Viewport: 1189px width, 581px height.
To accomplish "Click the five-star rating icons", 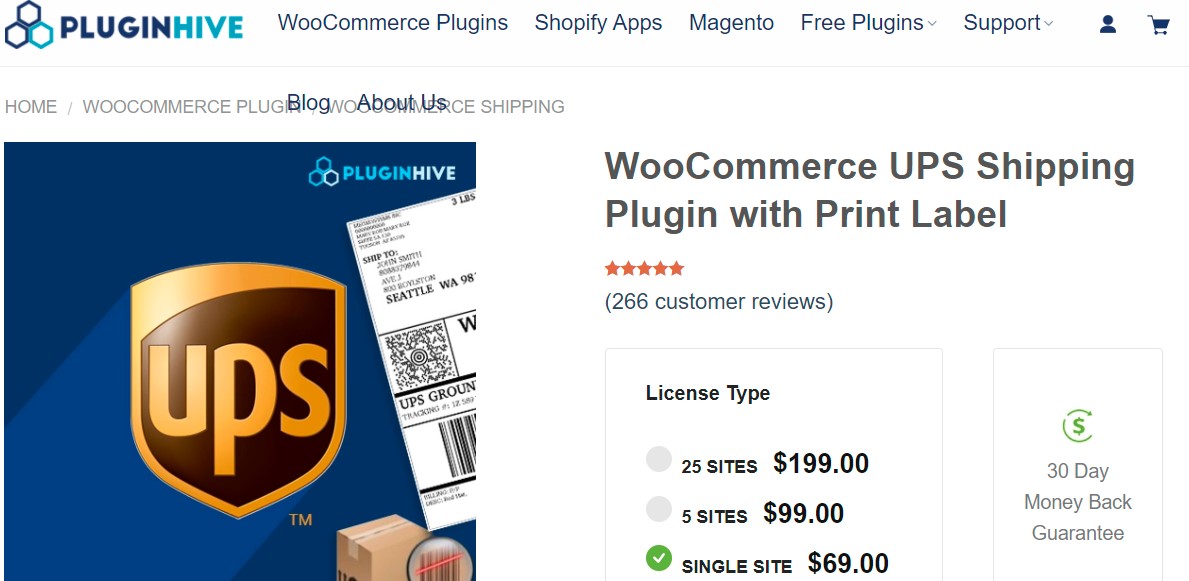I will coord(644,268).
